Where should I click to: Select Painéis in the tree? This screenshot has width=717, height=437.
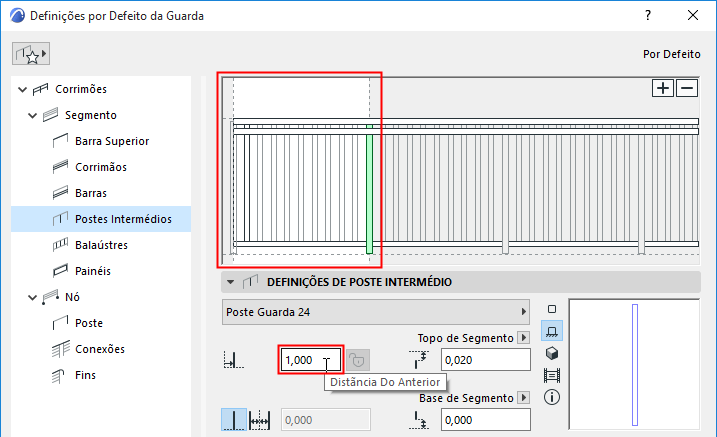click(93, 271)
